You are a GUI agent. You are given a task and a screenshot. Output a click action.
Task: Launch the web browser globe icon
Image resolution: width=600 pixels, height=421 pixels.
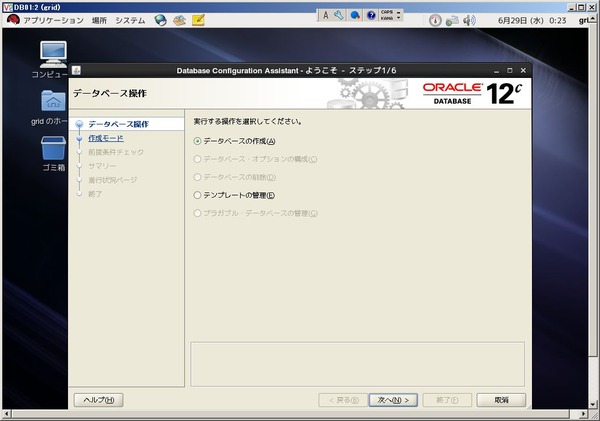coord(161,20)
